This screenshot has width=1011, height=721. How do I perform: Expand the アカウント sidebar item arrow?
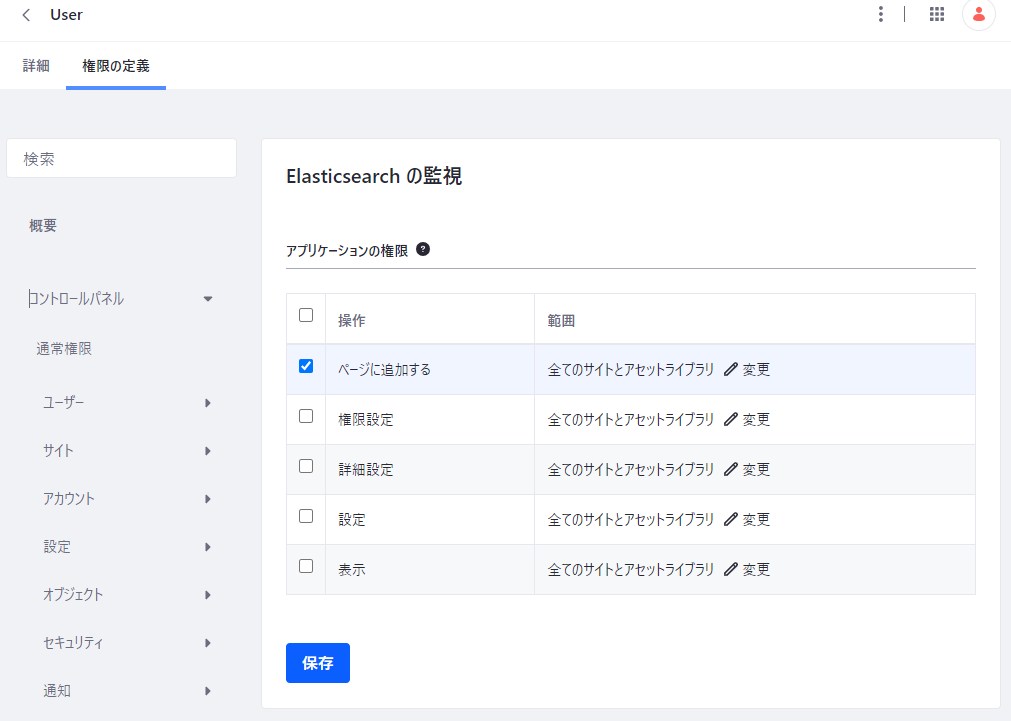(208, 499)
